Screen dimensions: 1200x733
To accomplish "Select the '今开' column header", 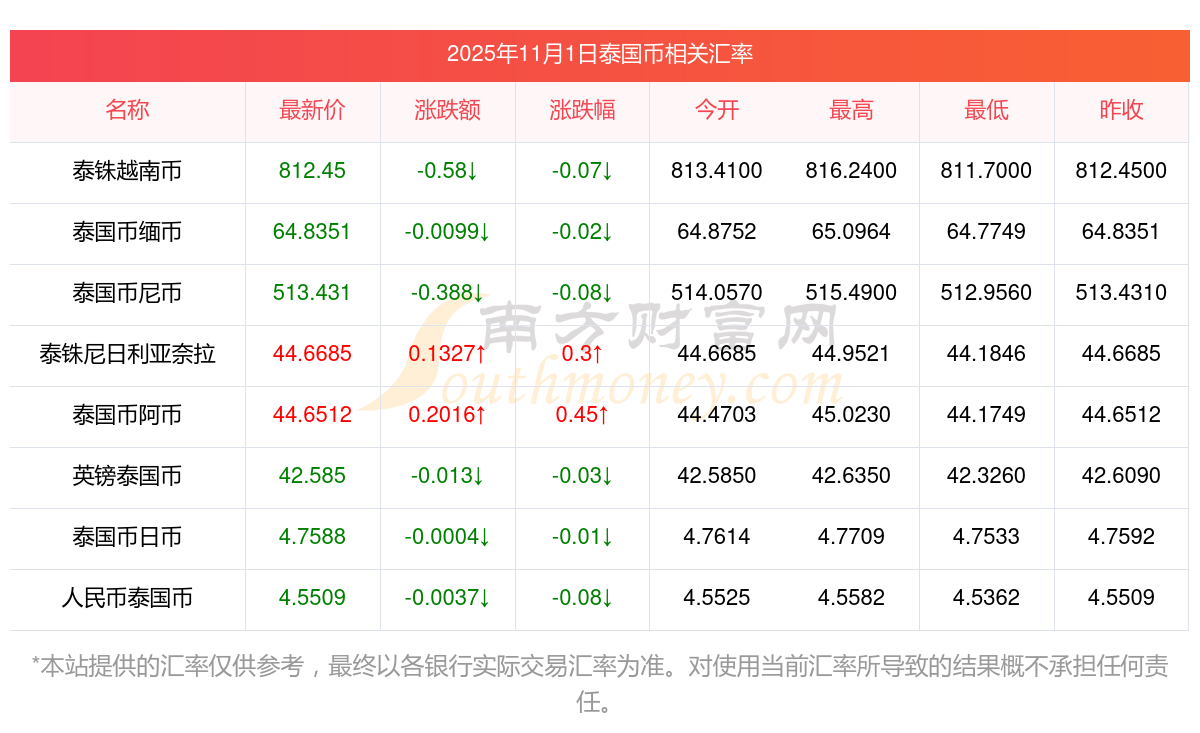I will [717, 110].
